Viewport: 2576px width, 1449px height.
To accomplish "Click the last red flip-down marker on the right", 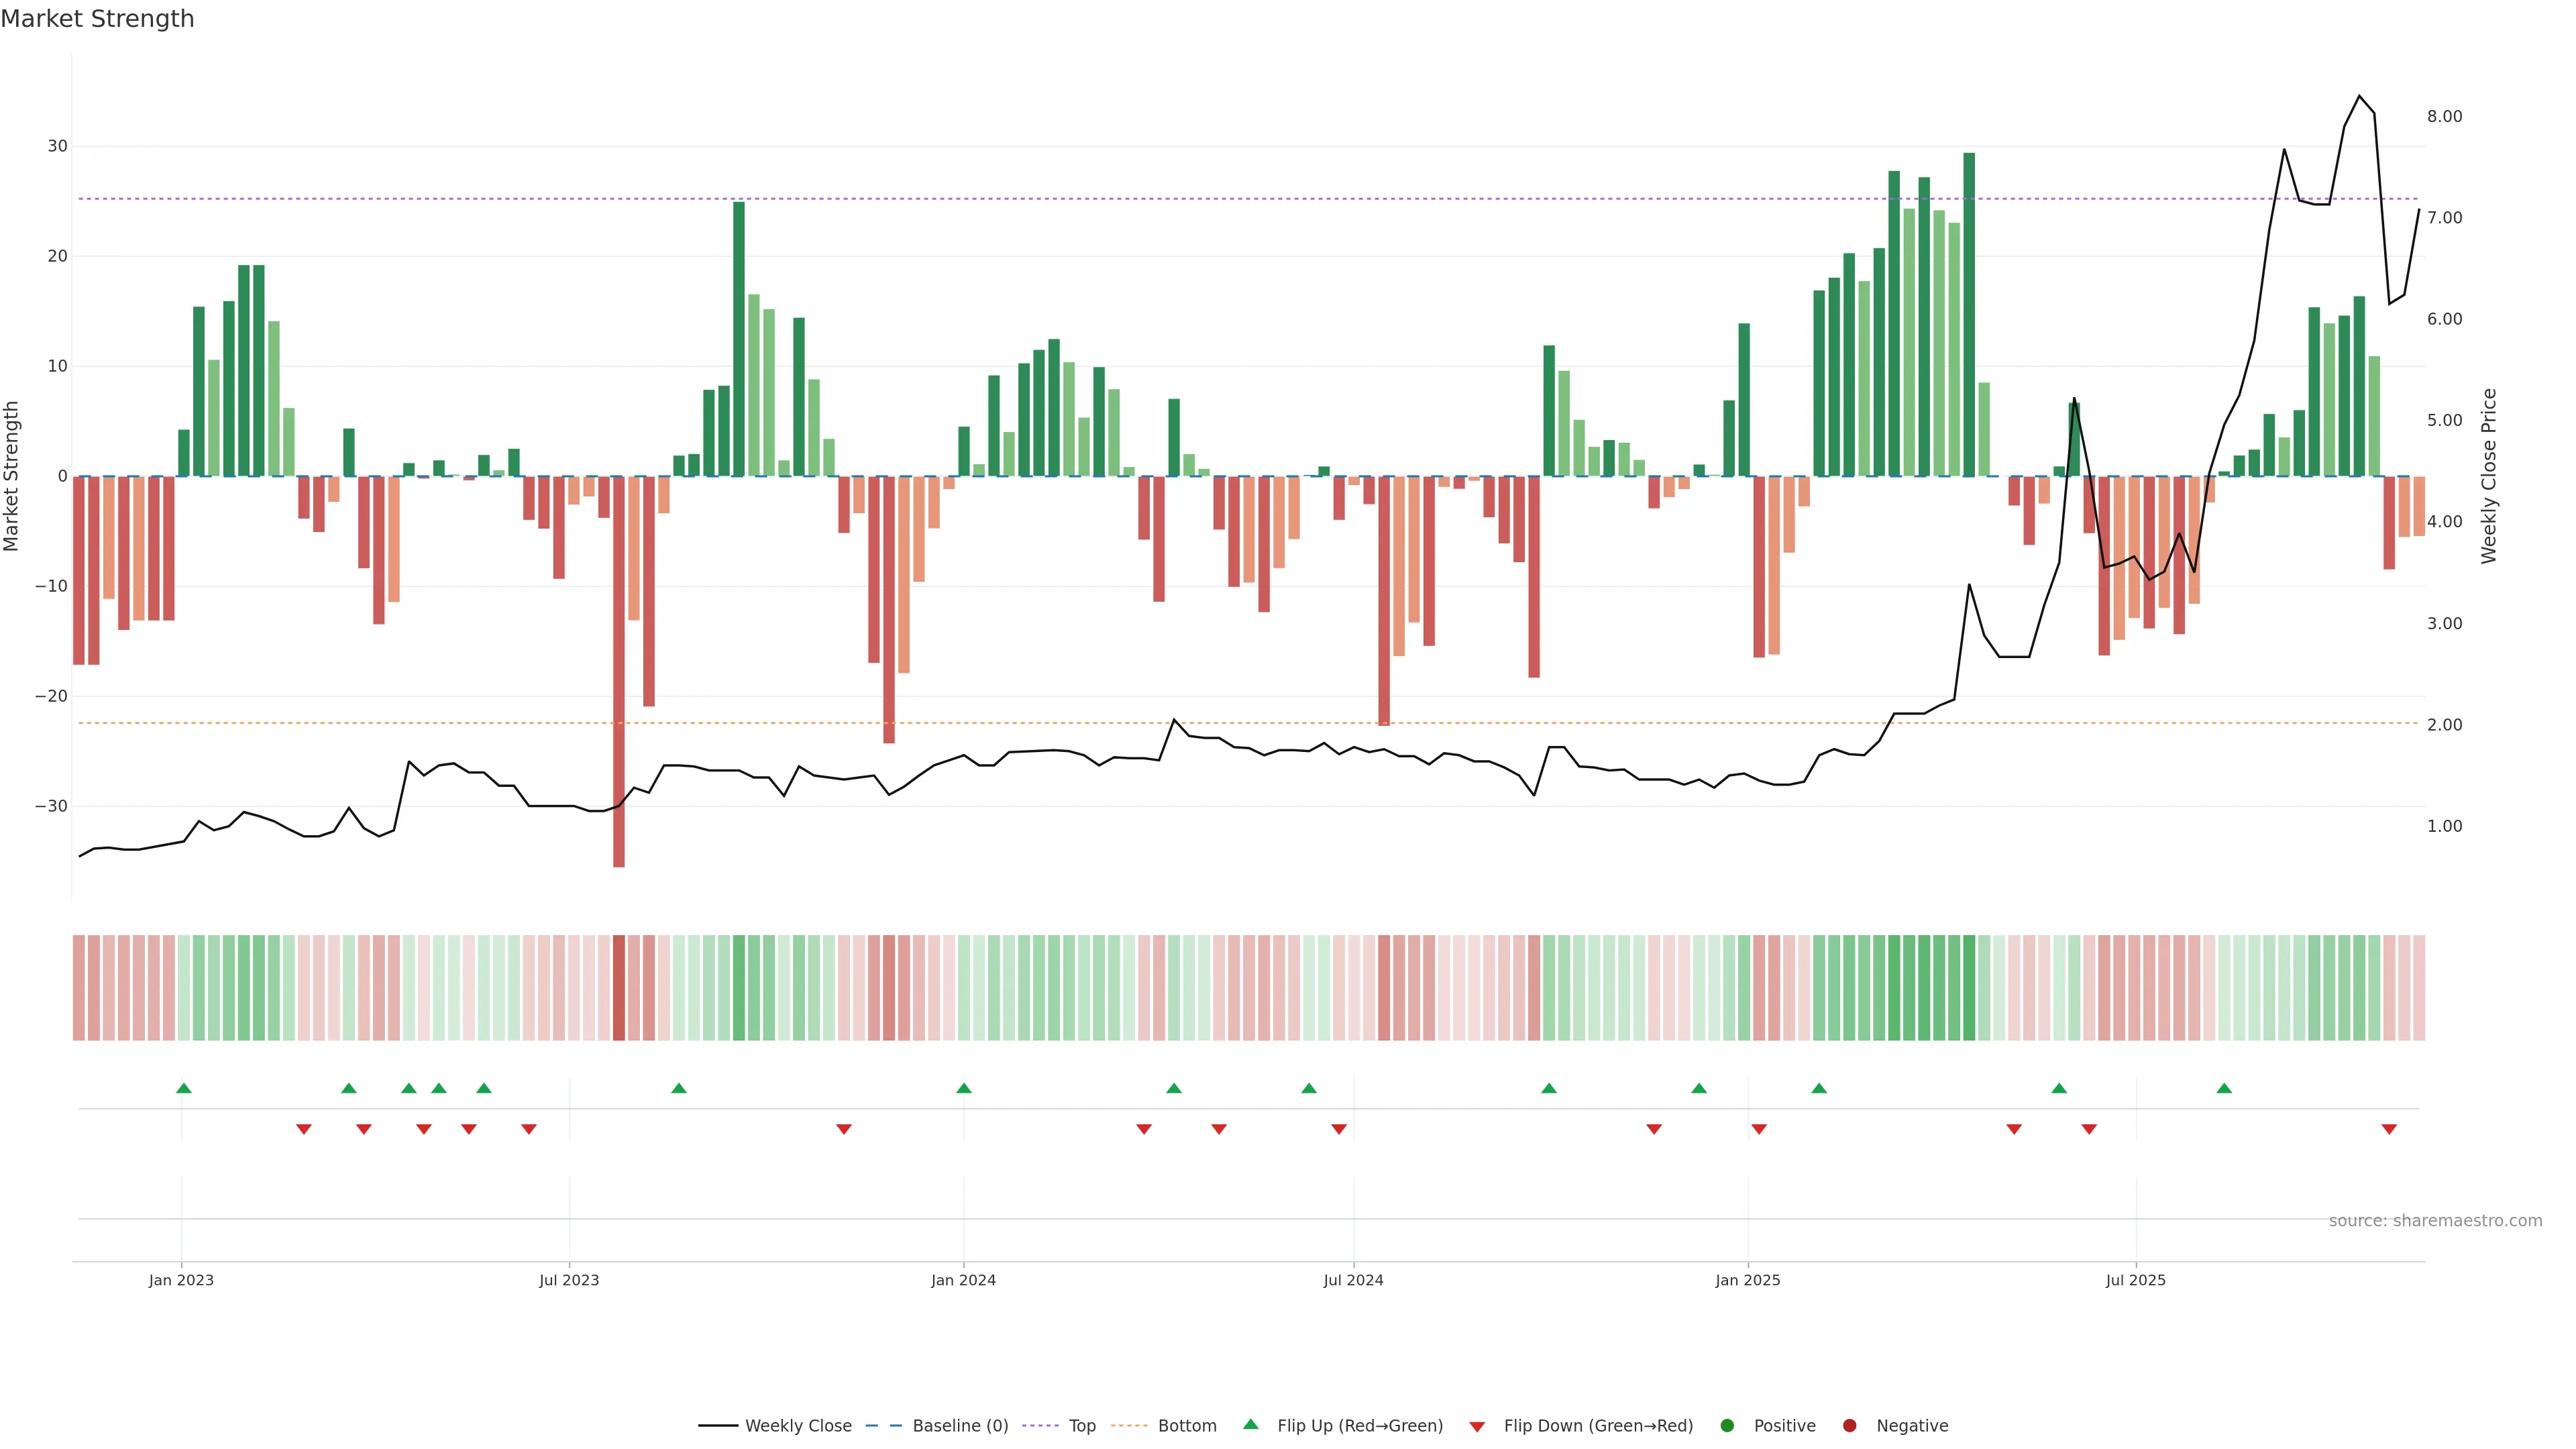I will pos(2389,1129).
